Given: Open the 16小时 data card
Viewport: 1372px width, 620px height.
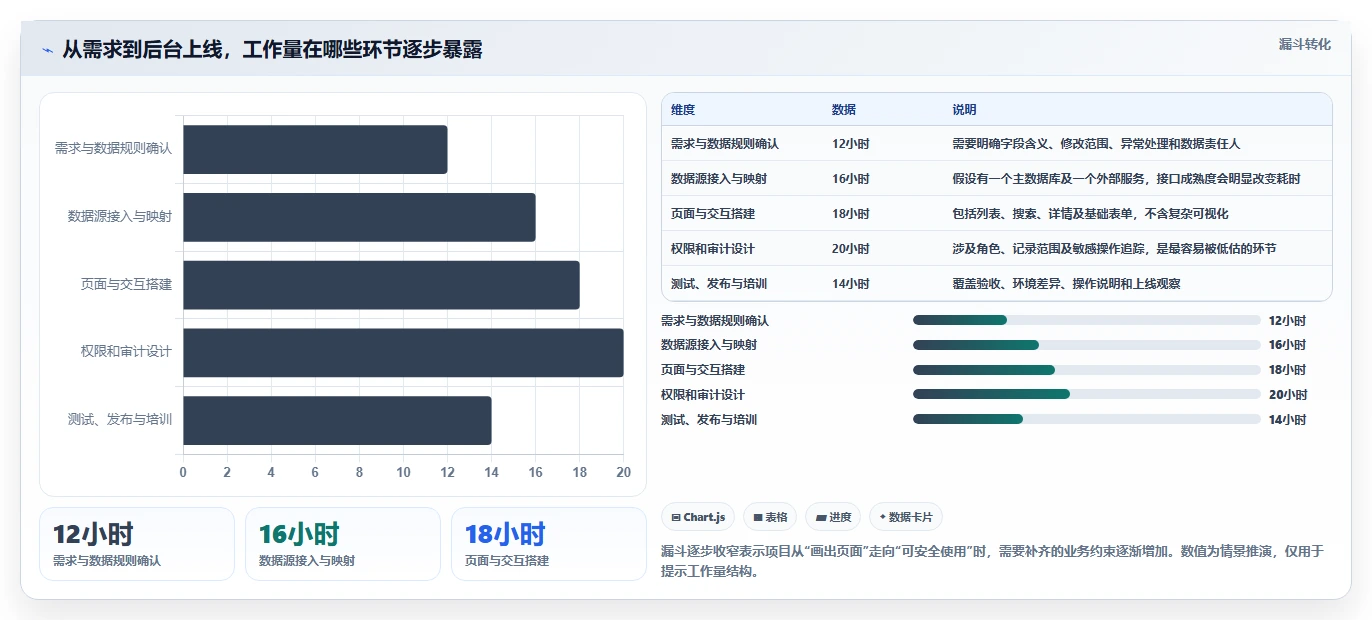Looking at the screenshot, I should pyautogui.click(x=343, y=544).
